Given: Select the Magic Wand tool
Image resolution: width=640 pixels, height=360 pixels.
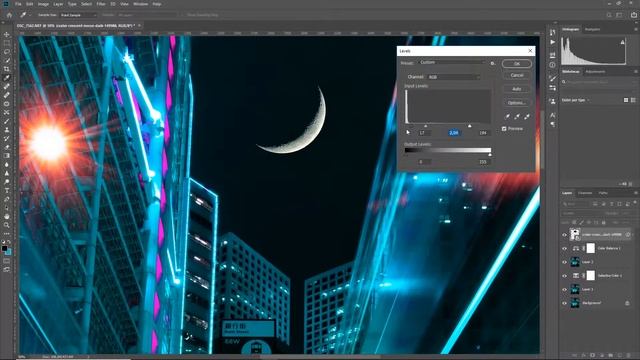Looking at the screenshot, I should click(x=7, y=60).
